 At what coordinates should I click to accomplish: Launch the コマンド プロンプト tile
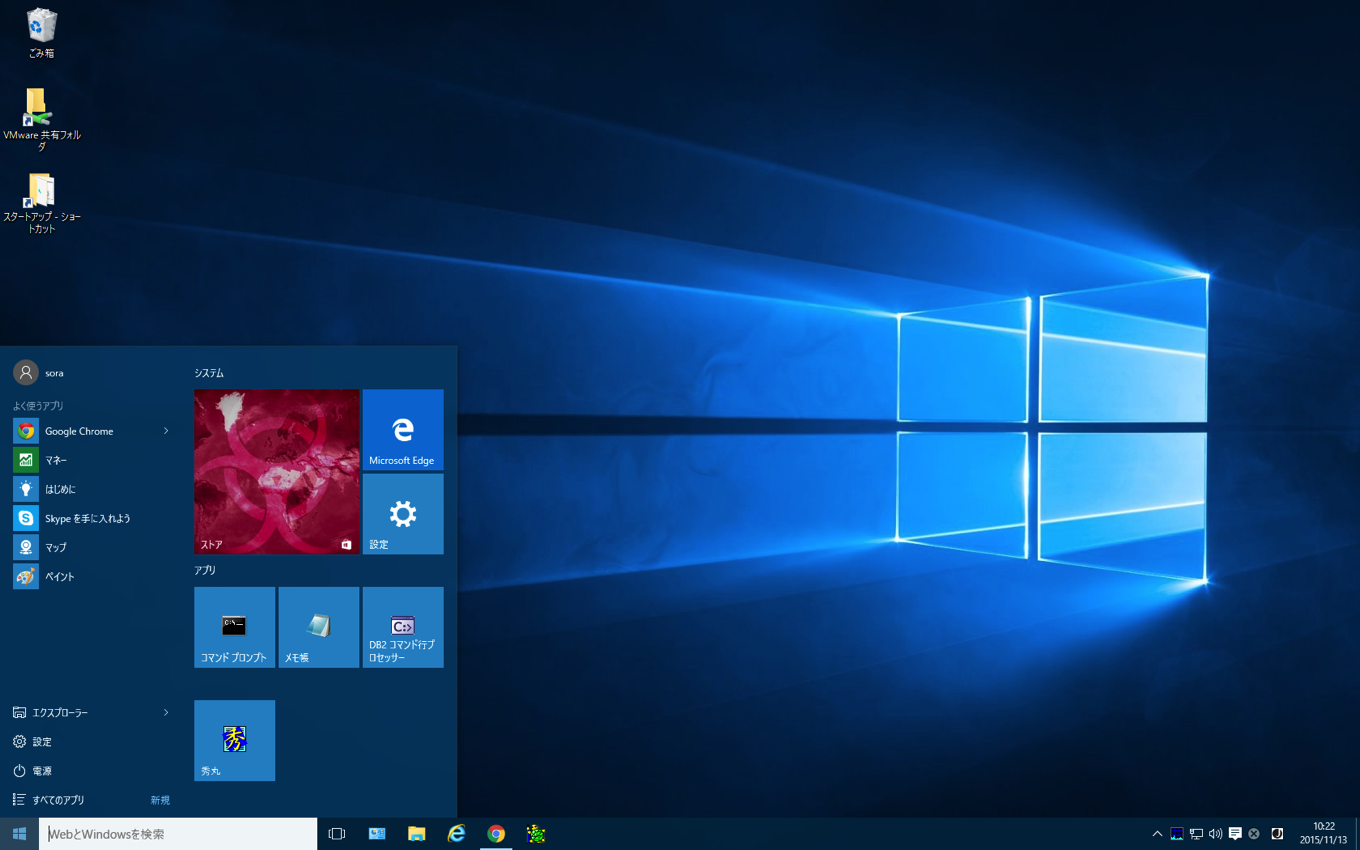click(234, 627)
